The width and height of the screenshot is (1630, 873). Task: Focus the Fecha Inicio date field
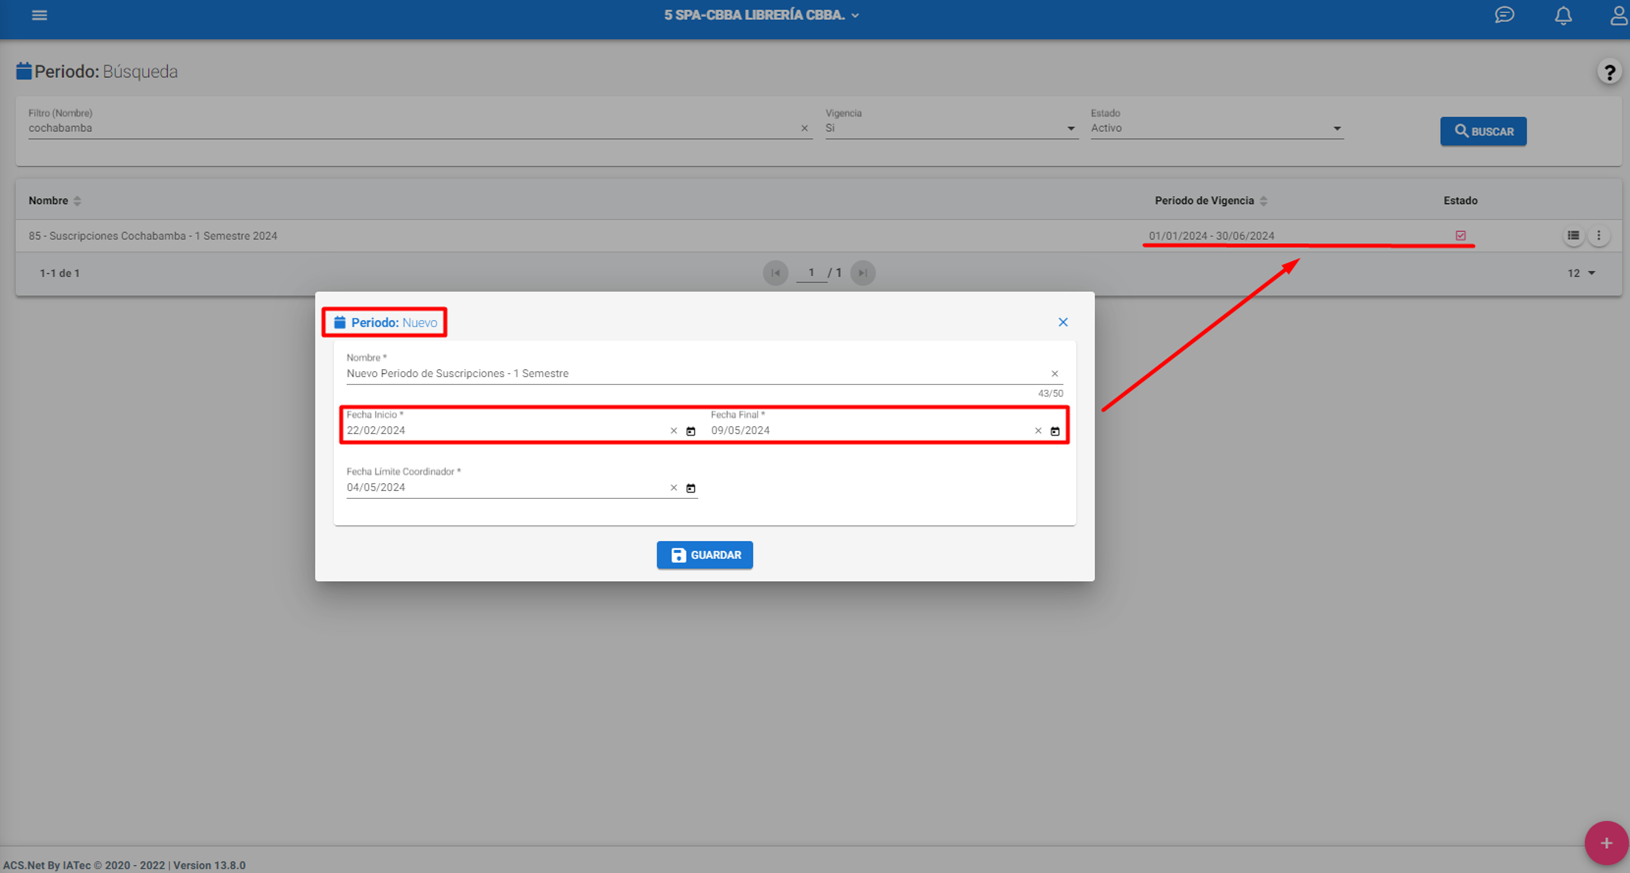click(505, 431)
